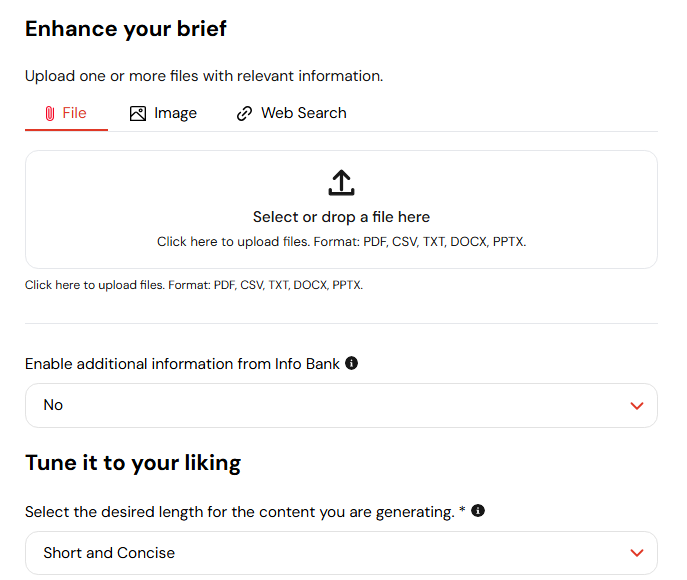The image size is (687, 580).
Task: Click the "Enable additional information from Info Bank" label
Action: click(182, 364)
